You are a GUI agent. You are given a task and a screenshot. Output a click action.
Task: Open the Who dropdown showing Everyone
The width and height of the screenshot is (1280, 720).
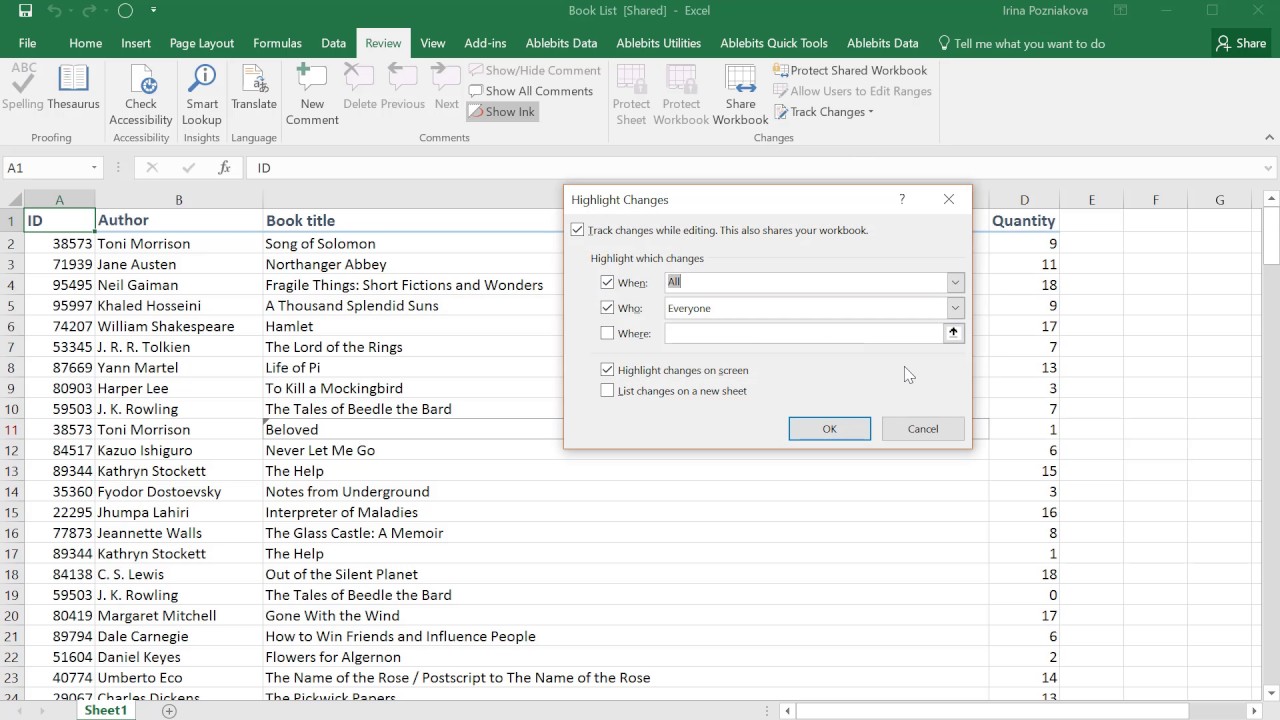click(954, 308)
